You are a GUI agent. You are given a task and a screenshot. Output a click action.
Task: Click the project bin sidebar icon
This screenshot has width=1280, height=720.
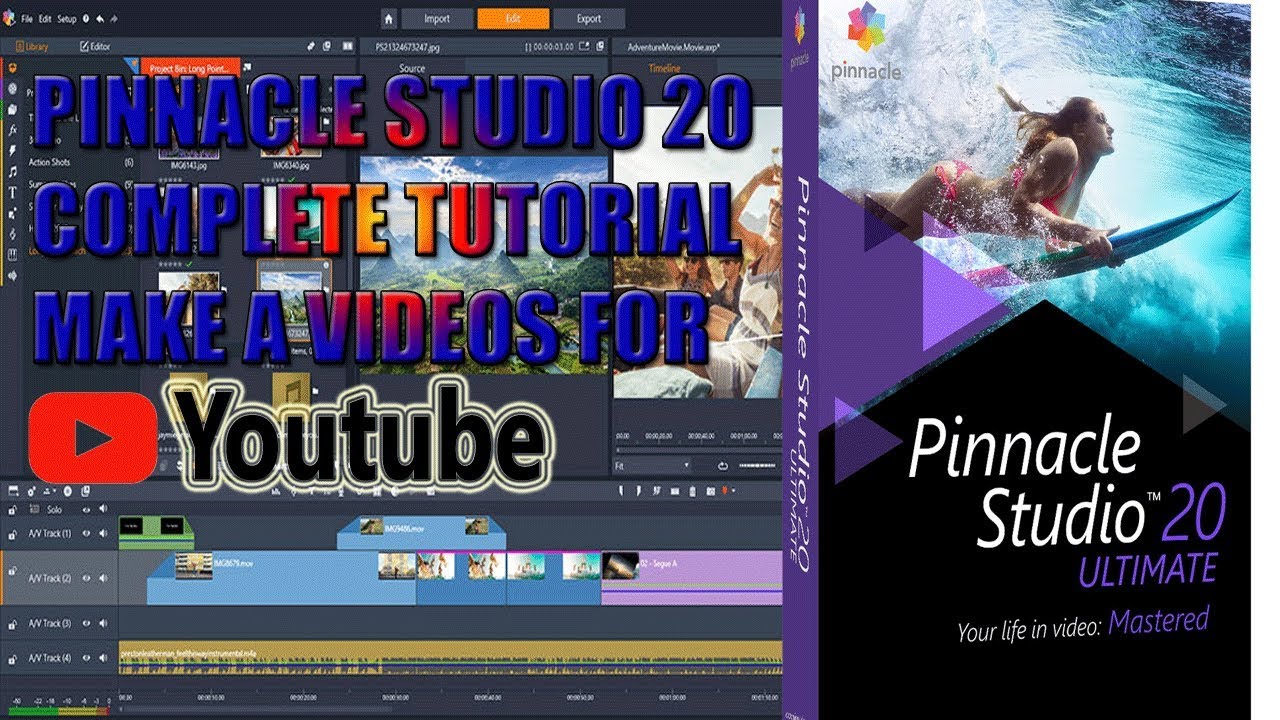tap(12, 67)
